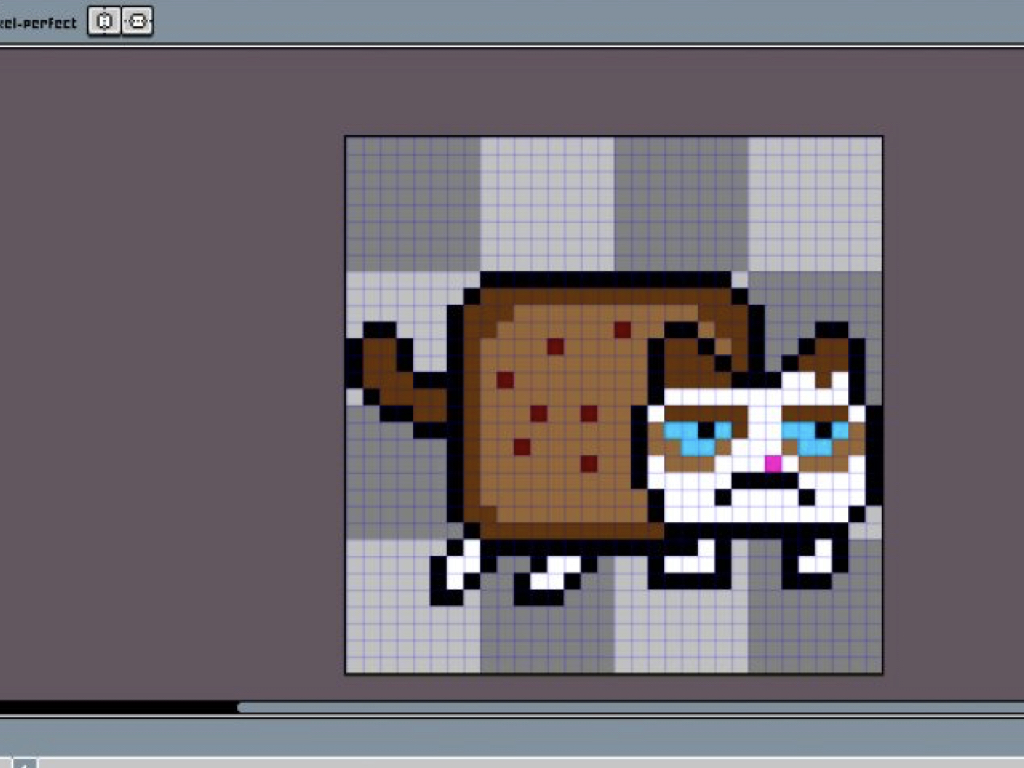Click the pink nose pixel on the cat
Screen dimensions: 1024x768
tap(773, 464)
